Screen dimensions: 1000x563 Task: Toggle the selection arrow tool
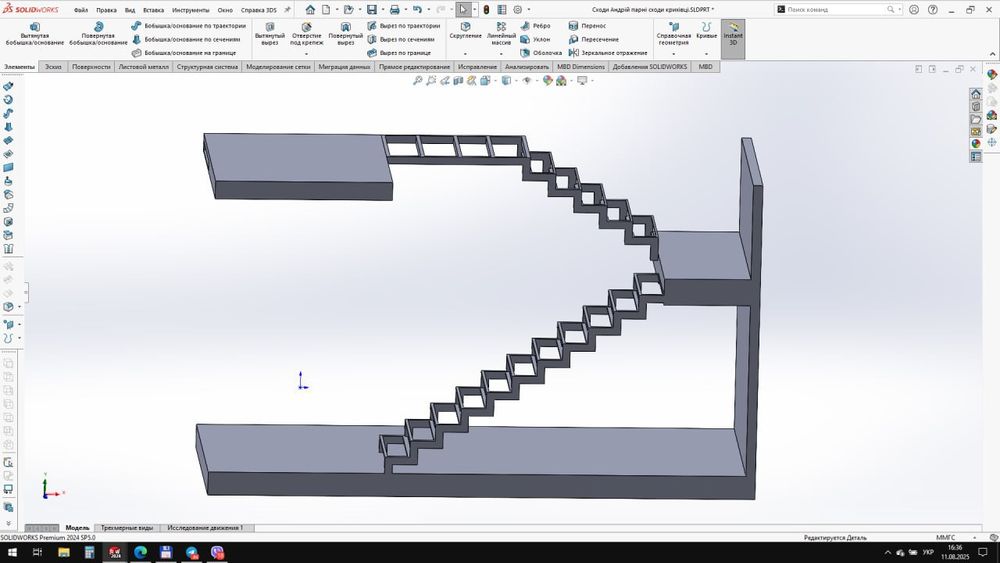click(463, 9)
